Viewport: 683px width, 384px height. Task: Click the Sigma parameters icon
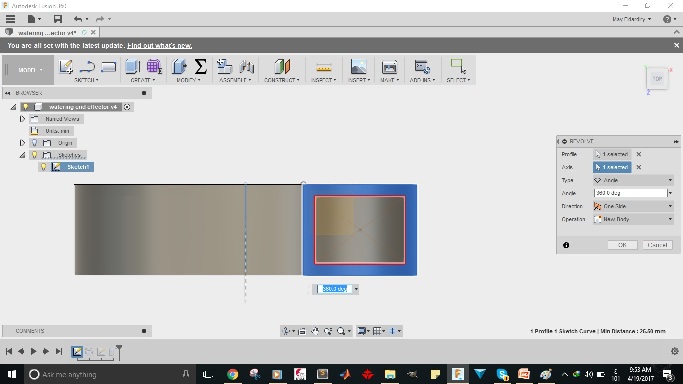200,67
